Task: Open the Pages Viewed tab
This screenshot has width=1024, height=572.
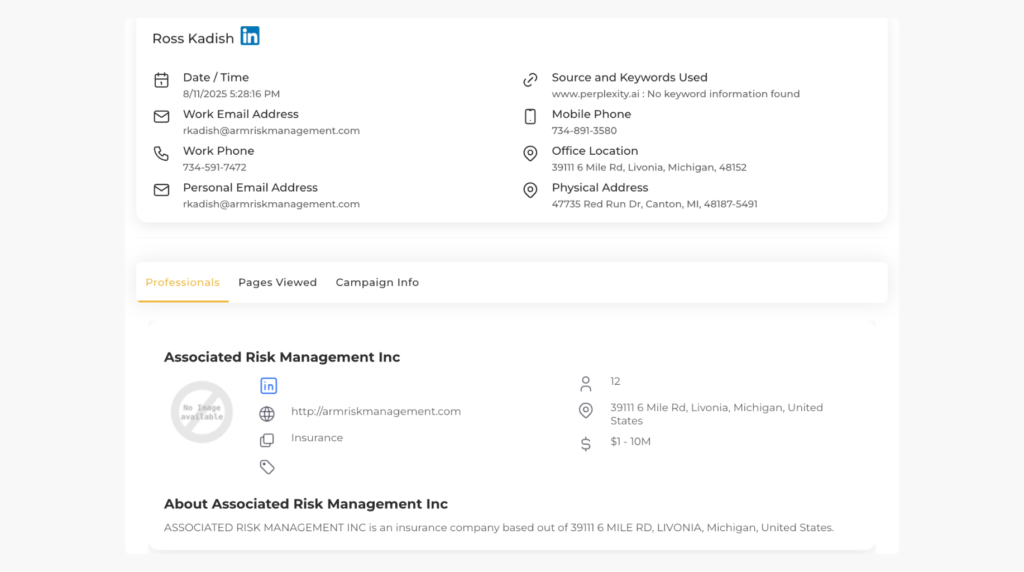Action: click(277, 283)
